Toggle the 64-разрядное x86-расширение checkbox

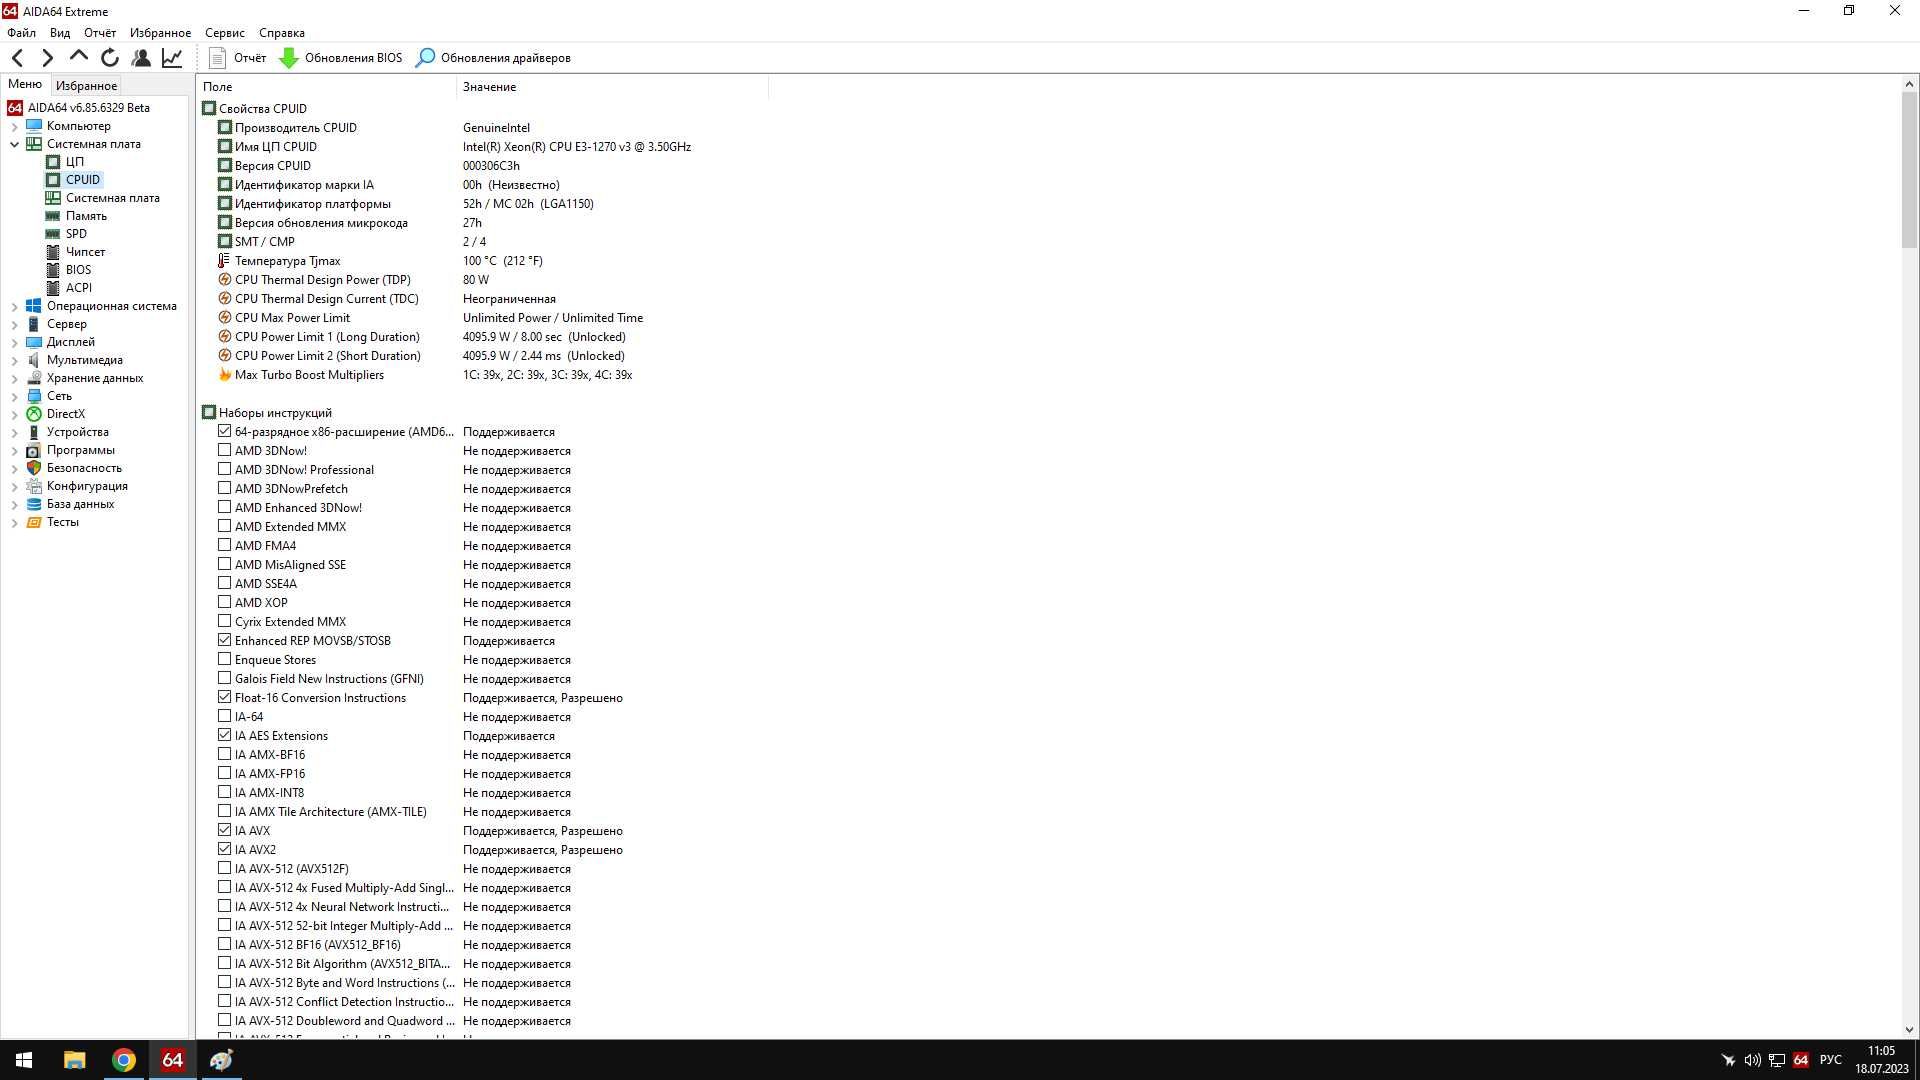click(224, 432)
